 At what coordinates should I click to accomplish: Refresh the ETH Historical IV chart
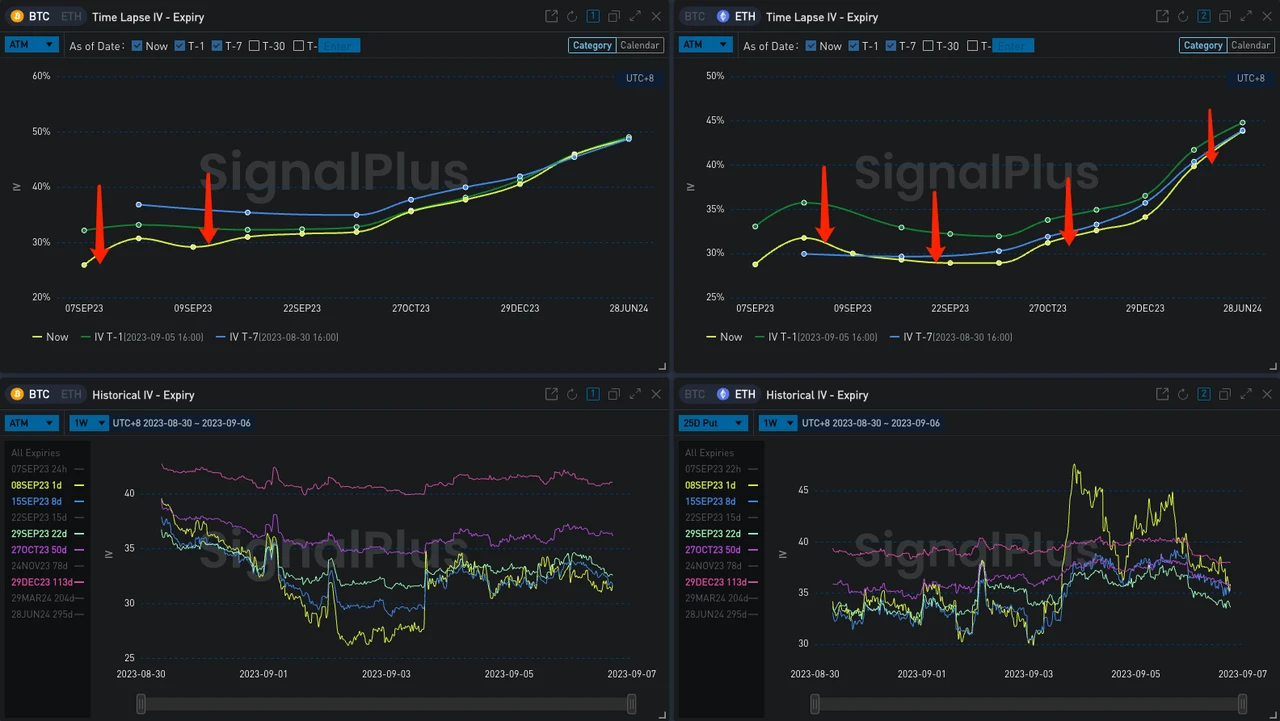click(1183, 395)
